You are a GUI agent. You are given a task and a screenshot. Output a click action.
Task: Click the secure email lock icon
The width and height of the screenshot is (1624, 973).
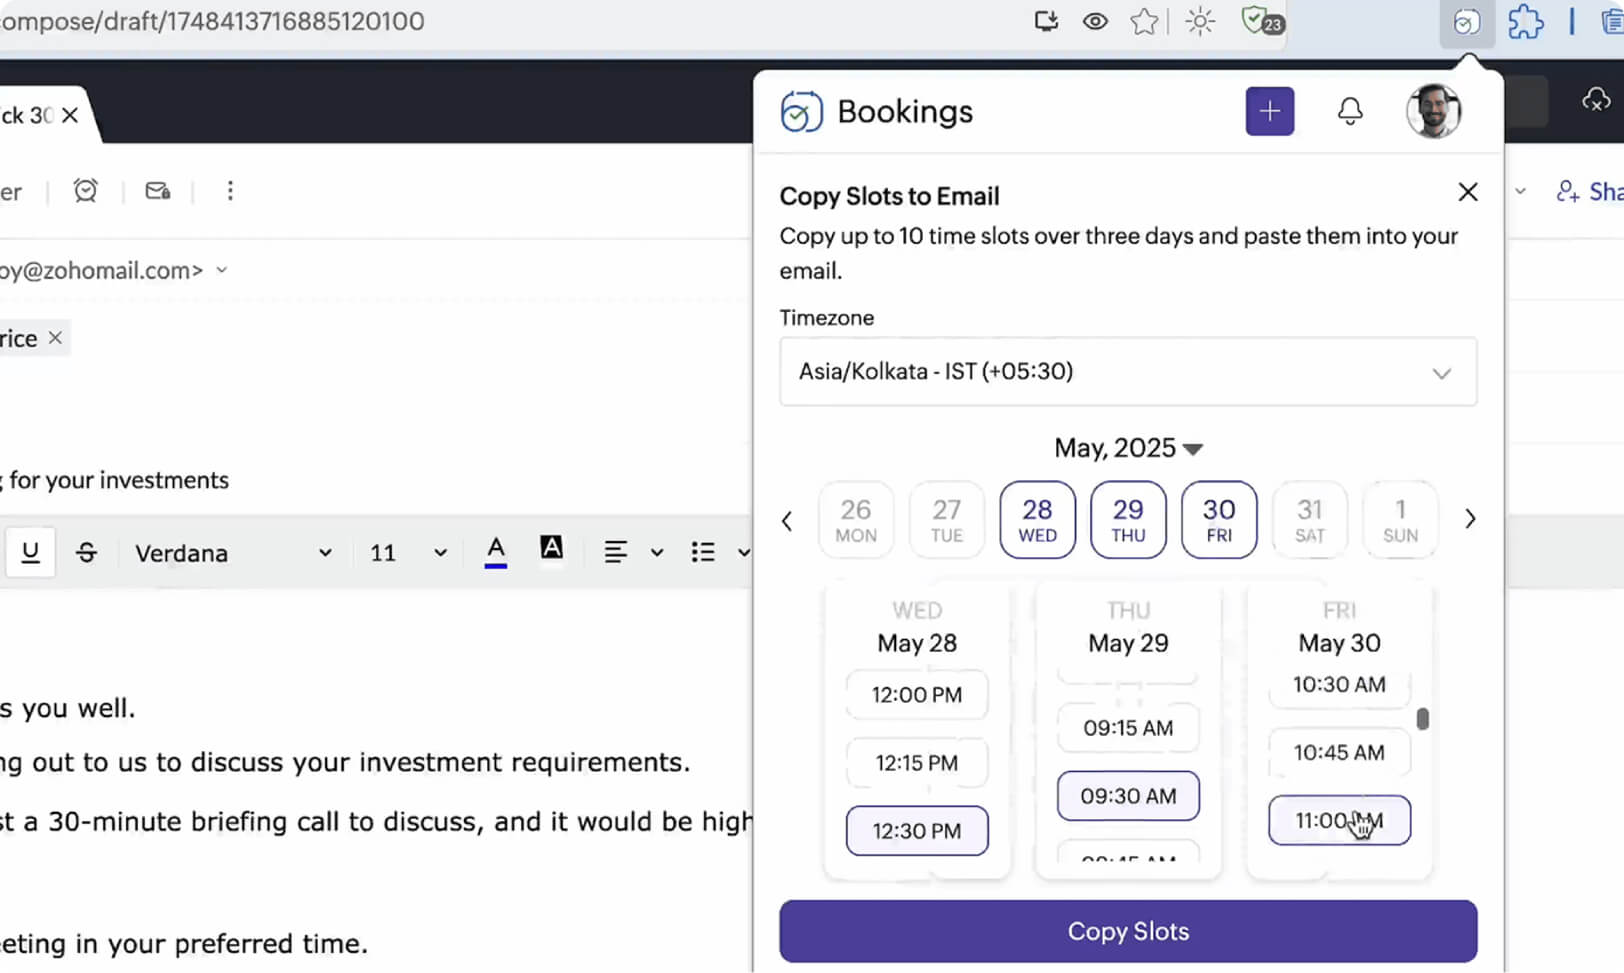tap(157, 190)
